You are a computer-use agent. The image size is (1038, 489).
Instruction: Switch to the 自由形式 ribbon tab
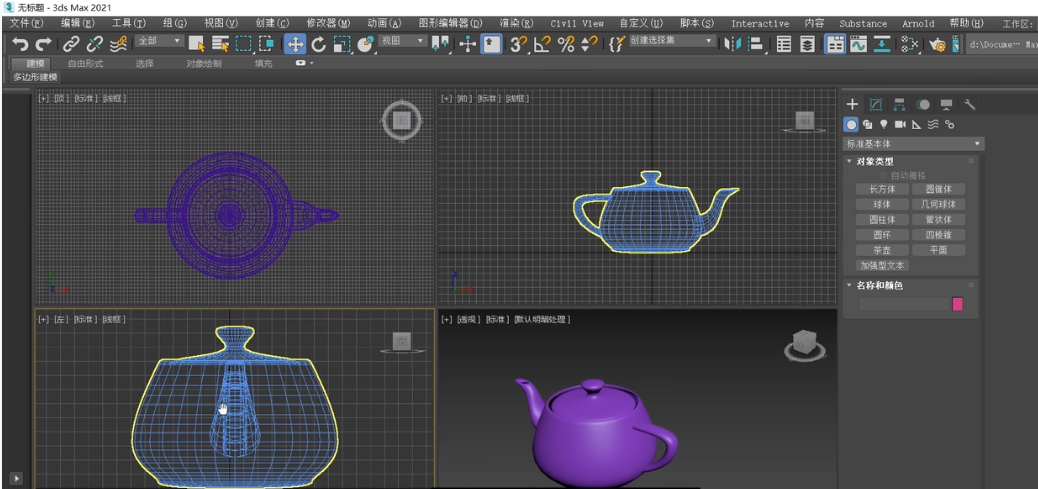(x=85, y=63)
